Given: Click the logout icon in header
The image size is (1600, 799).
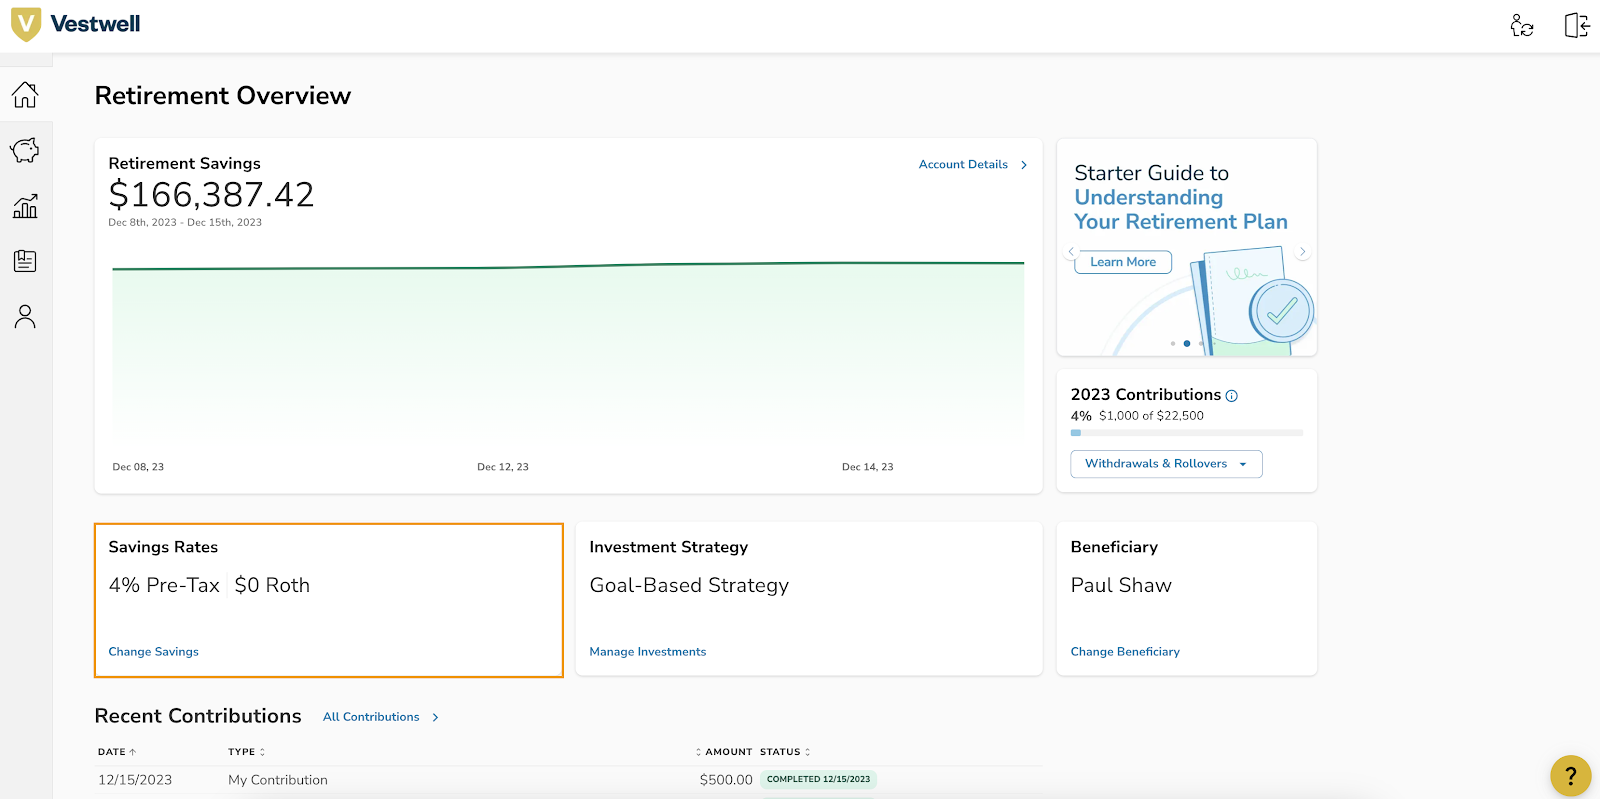Looking at the screenshot, I should (1576, 25).
